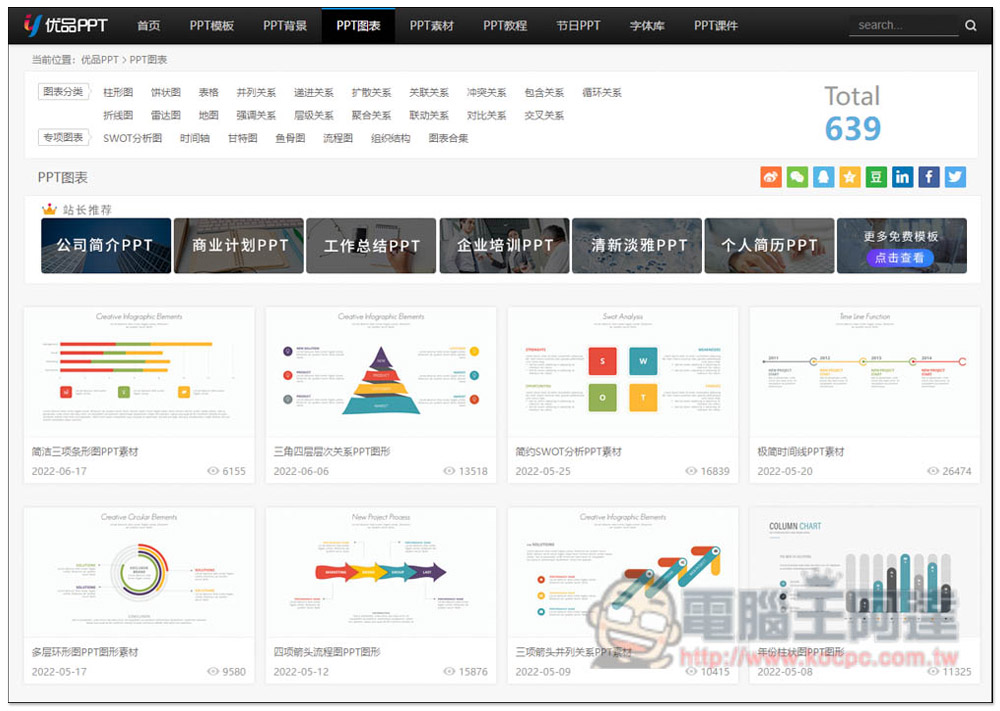The height and width of the screenshot is (711, 1000).
Task: Open 鱼骨图 special charts
Action: [x=290, y=138]
